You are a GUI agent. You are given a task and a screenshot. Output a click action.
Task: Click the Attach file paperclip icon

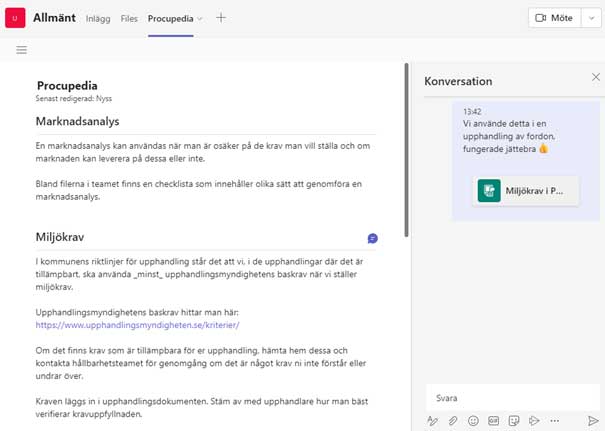tap(453, 421)
